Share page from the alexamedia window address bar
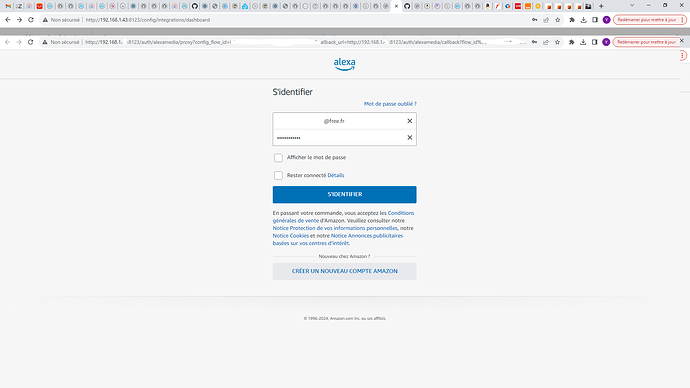This screenshot has height=388, width=690. (546, 42)
